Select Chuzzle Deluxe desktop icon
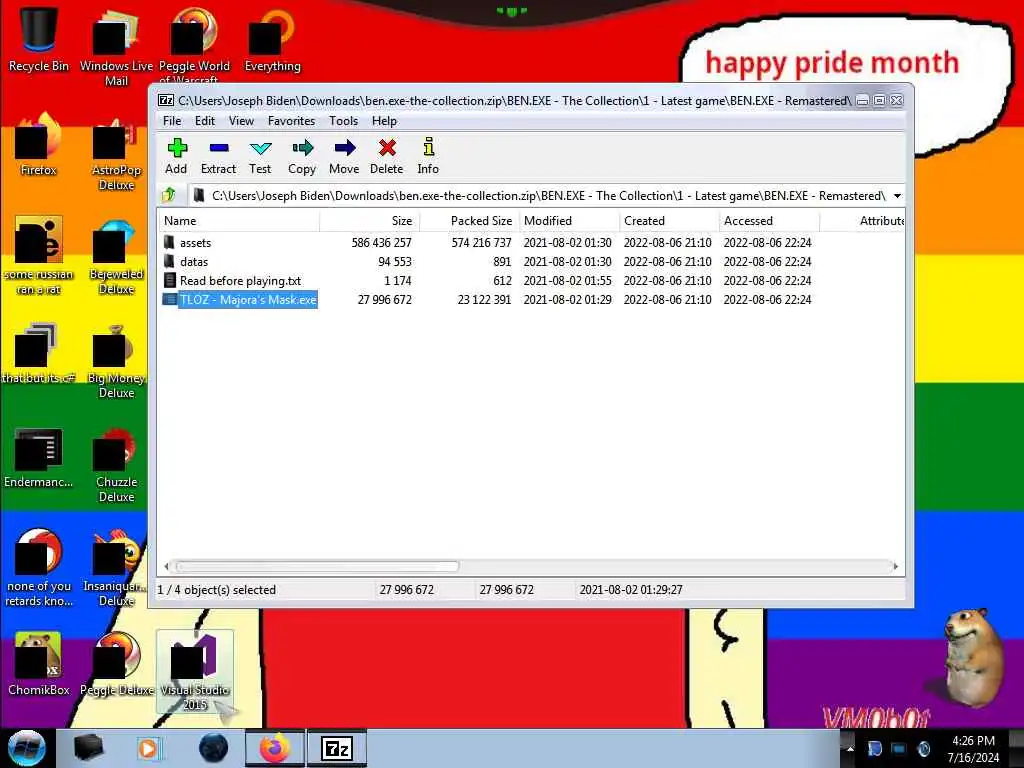The image size is (1024, 768). click(116, 464)
